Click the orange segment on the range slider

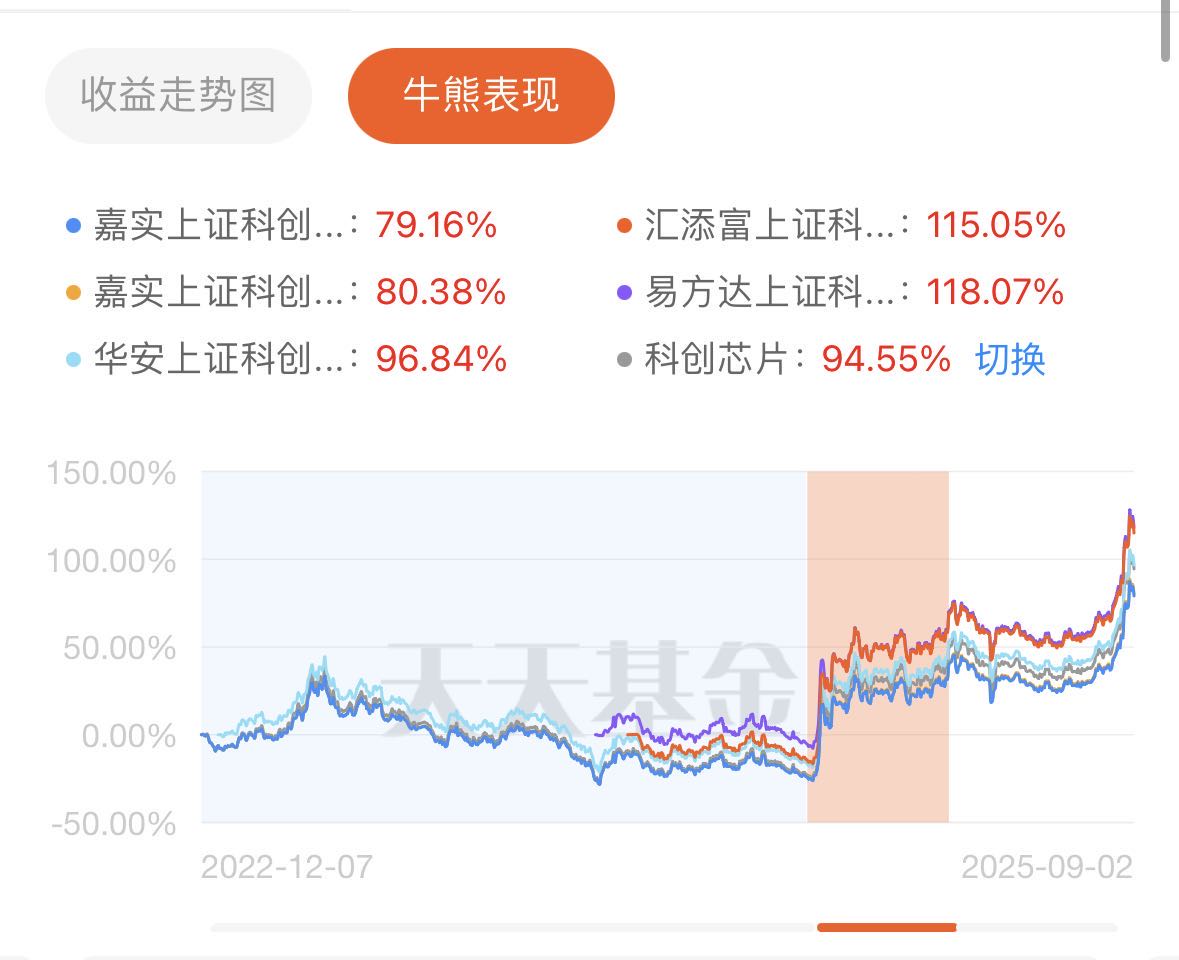[887, 927]
